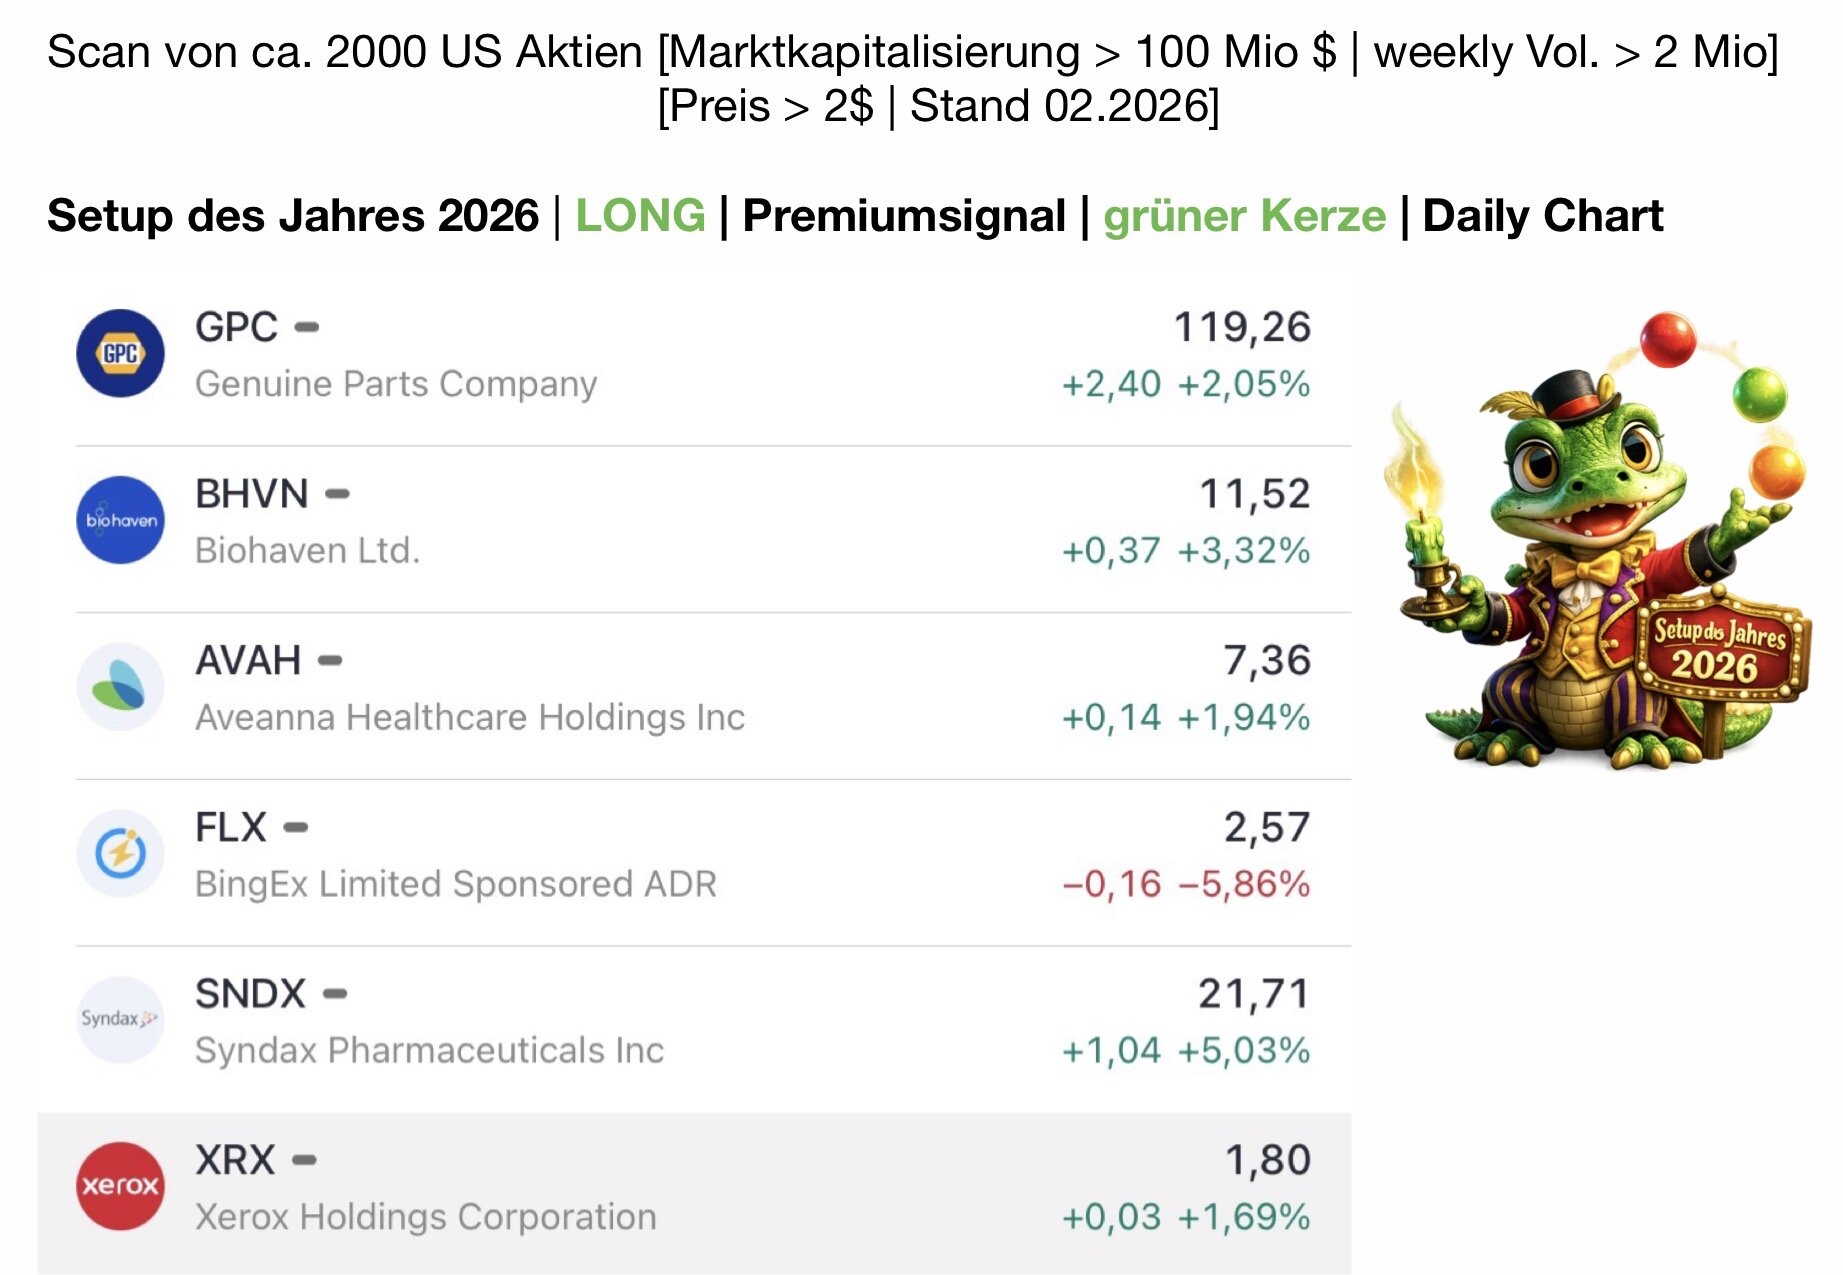Open the Syndax Pharmaceuticals Inc name
This screenshot has height=1275, width=1843.
429,1050
